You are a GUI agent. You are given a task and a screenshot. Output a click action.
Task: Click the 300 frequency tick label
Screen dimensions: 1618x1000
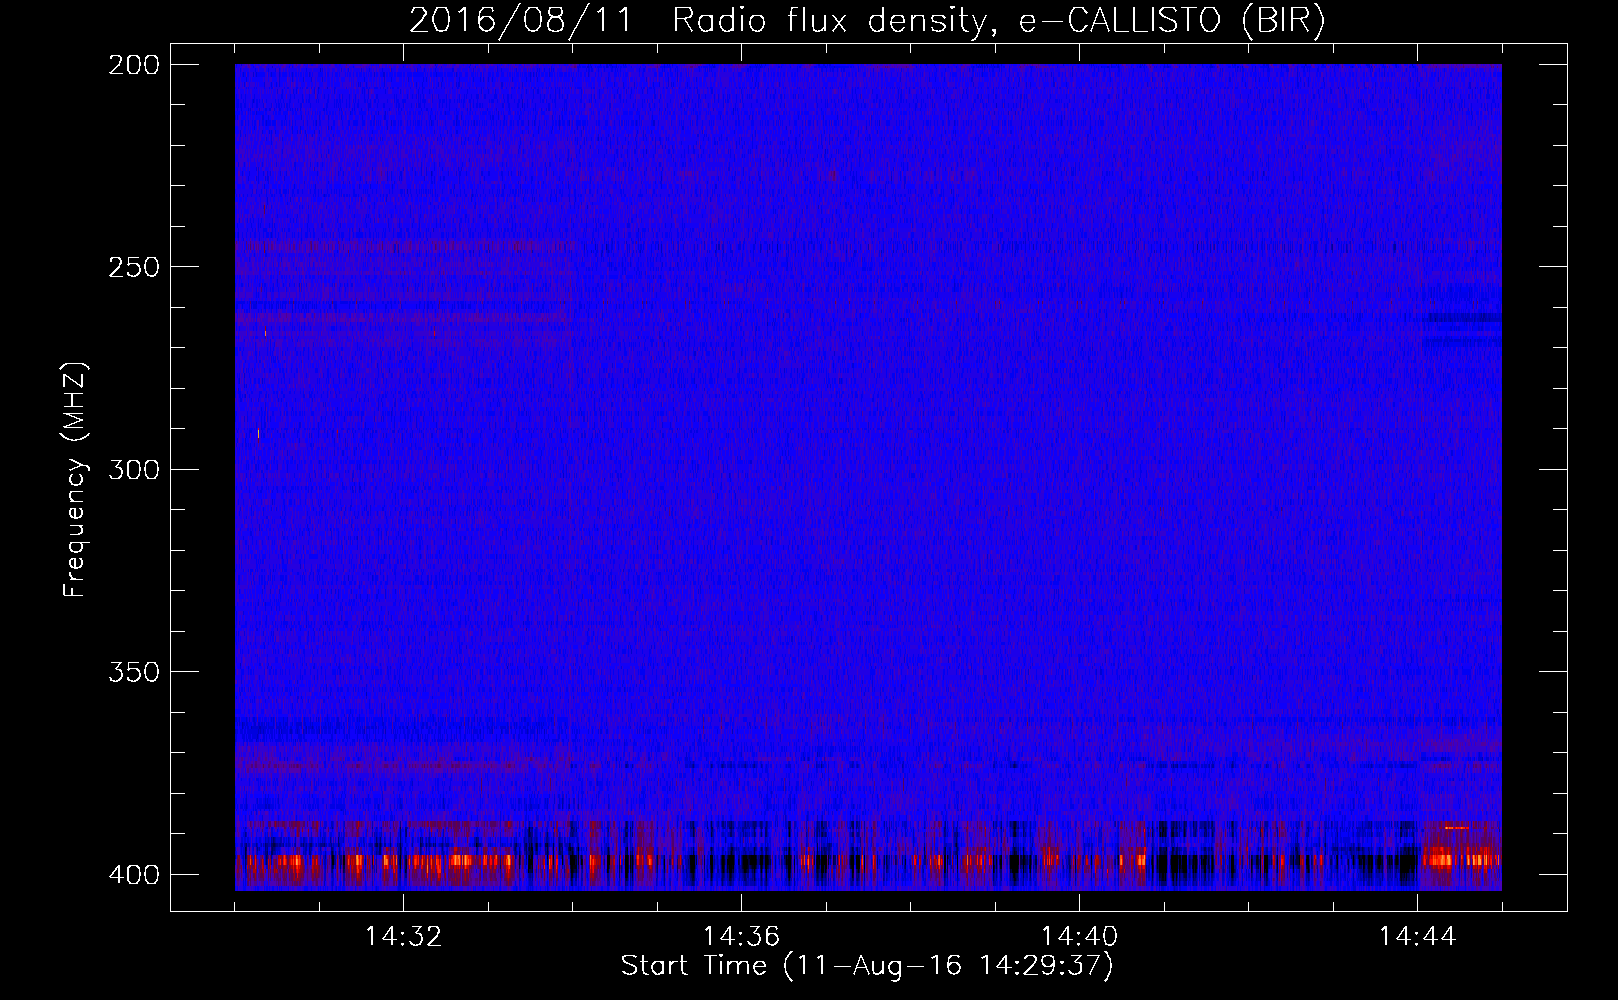(x=133, y=469)
